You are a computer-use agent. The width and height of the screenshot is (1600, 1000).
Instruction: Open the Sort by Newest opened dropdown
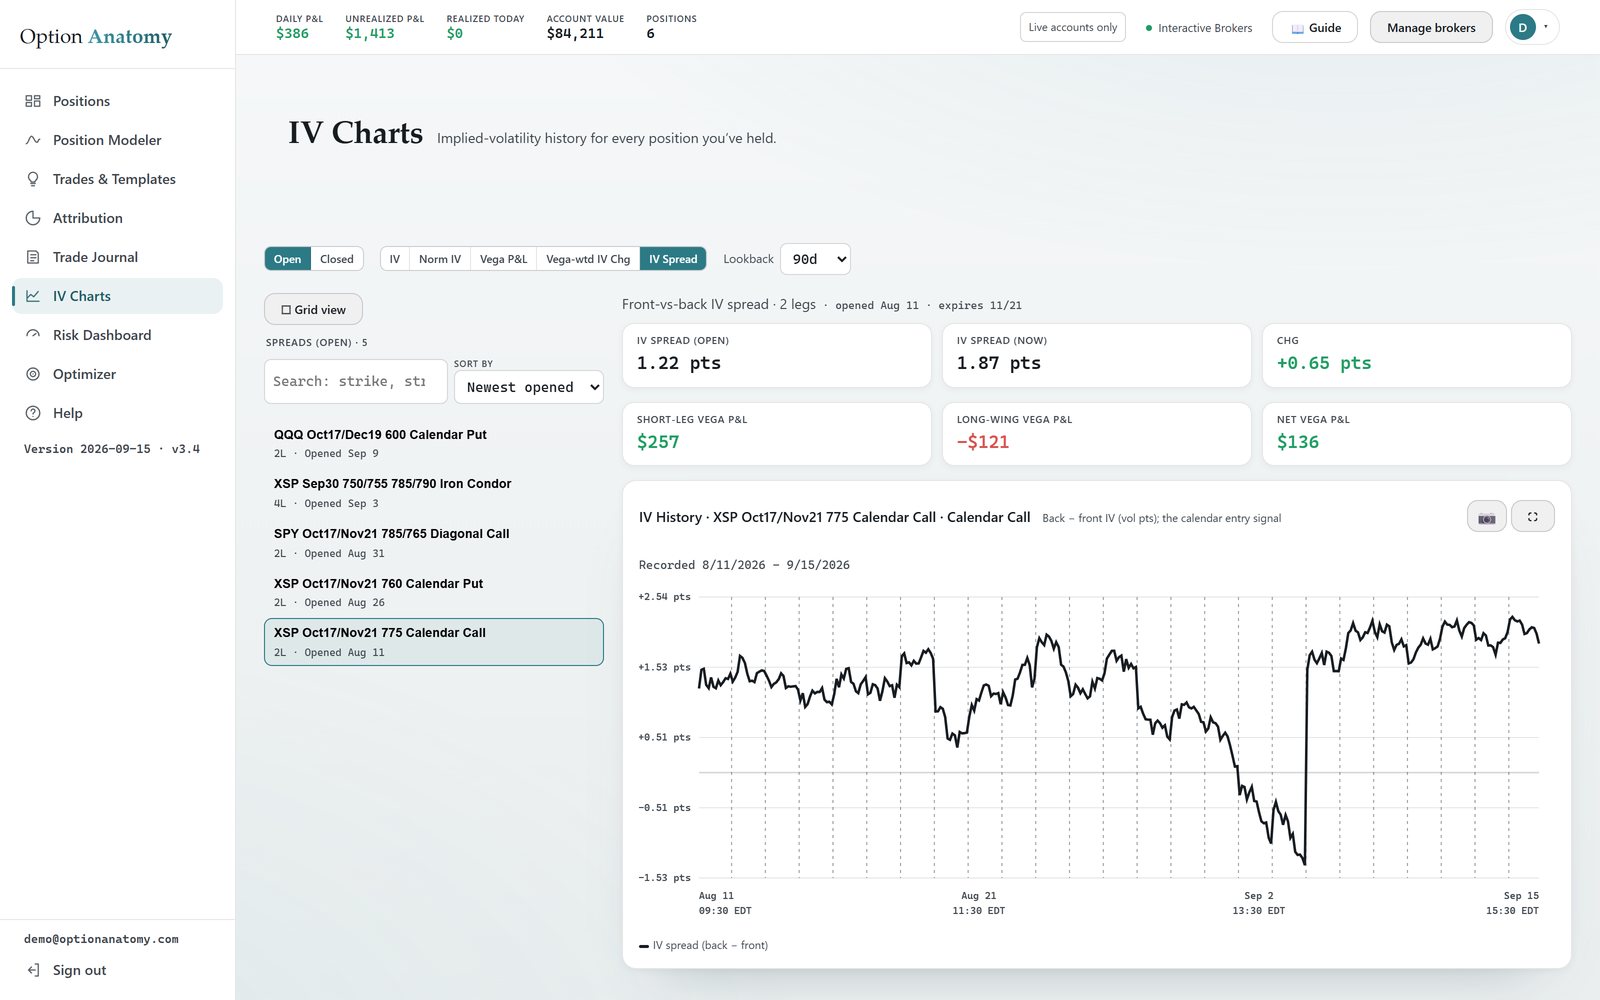(x=529, y=387)
